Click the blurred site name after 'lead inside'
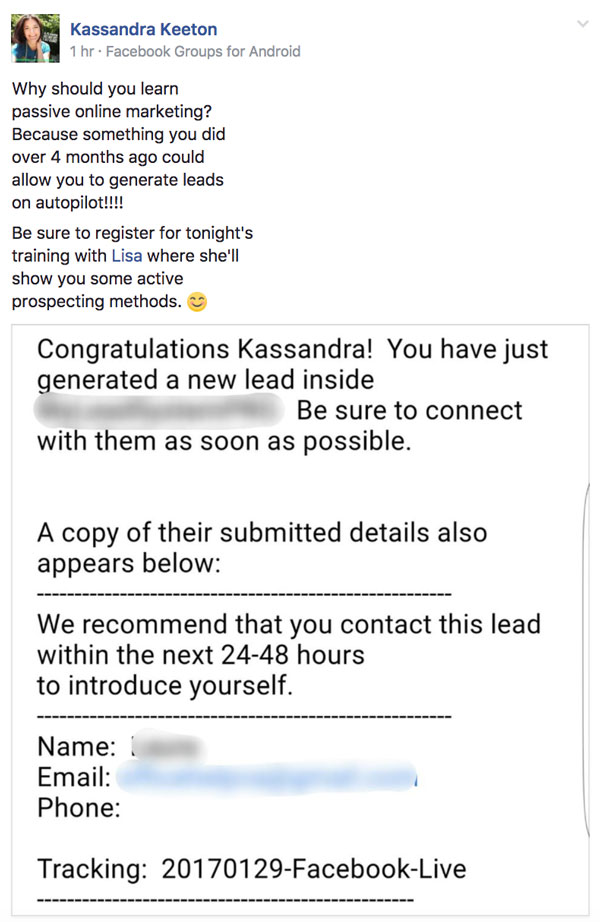The width and height of the screenshot is (600, 922). click(x=159, y=410)
